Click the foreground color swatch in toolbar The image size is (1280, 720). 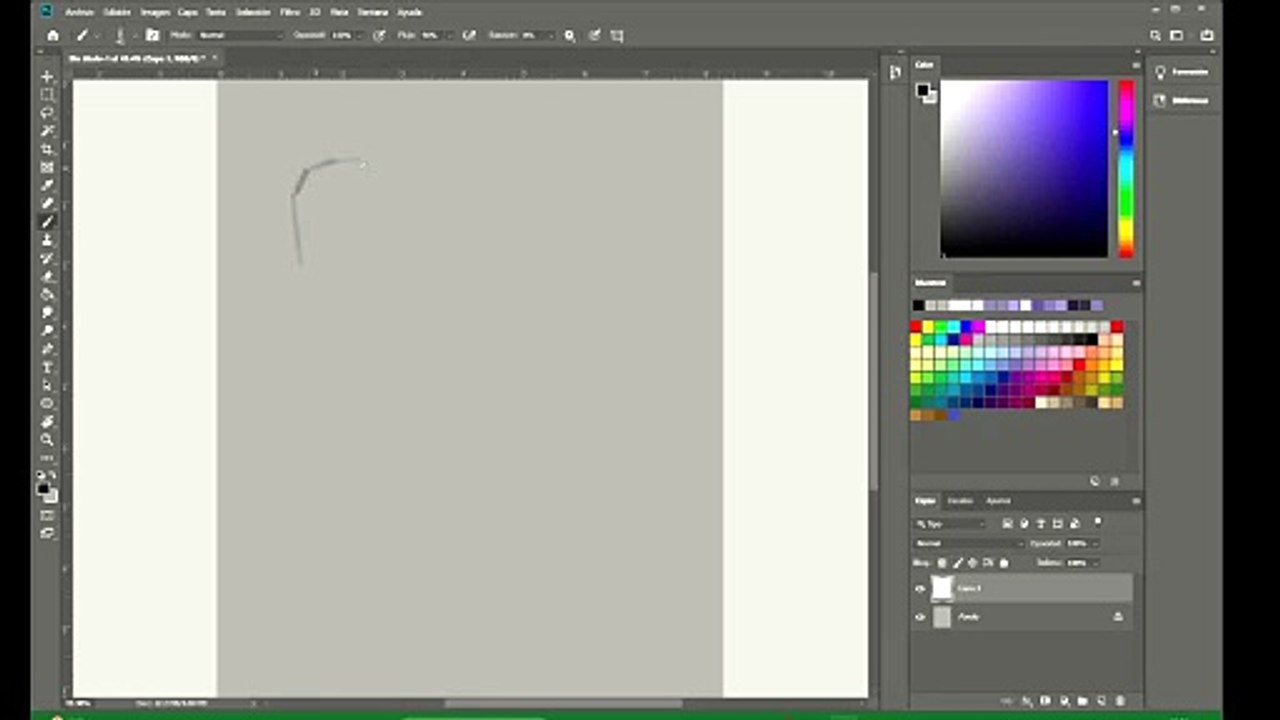pyautogui.click(x=44, y=489)
